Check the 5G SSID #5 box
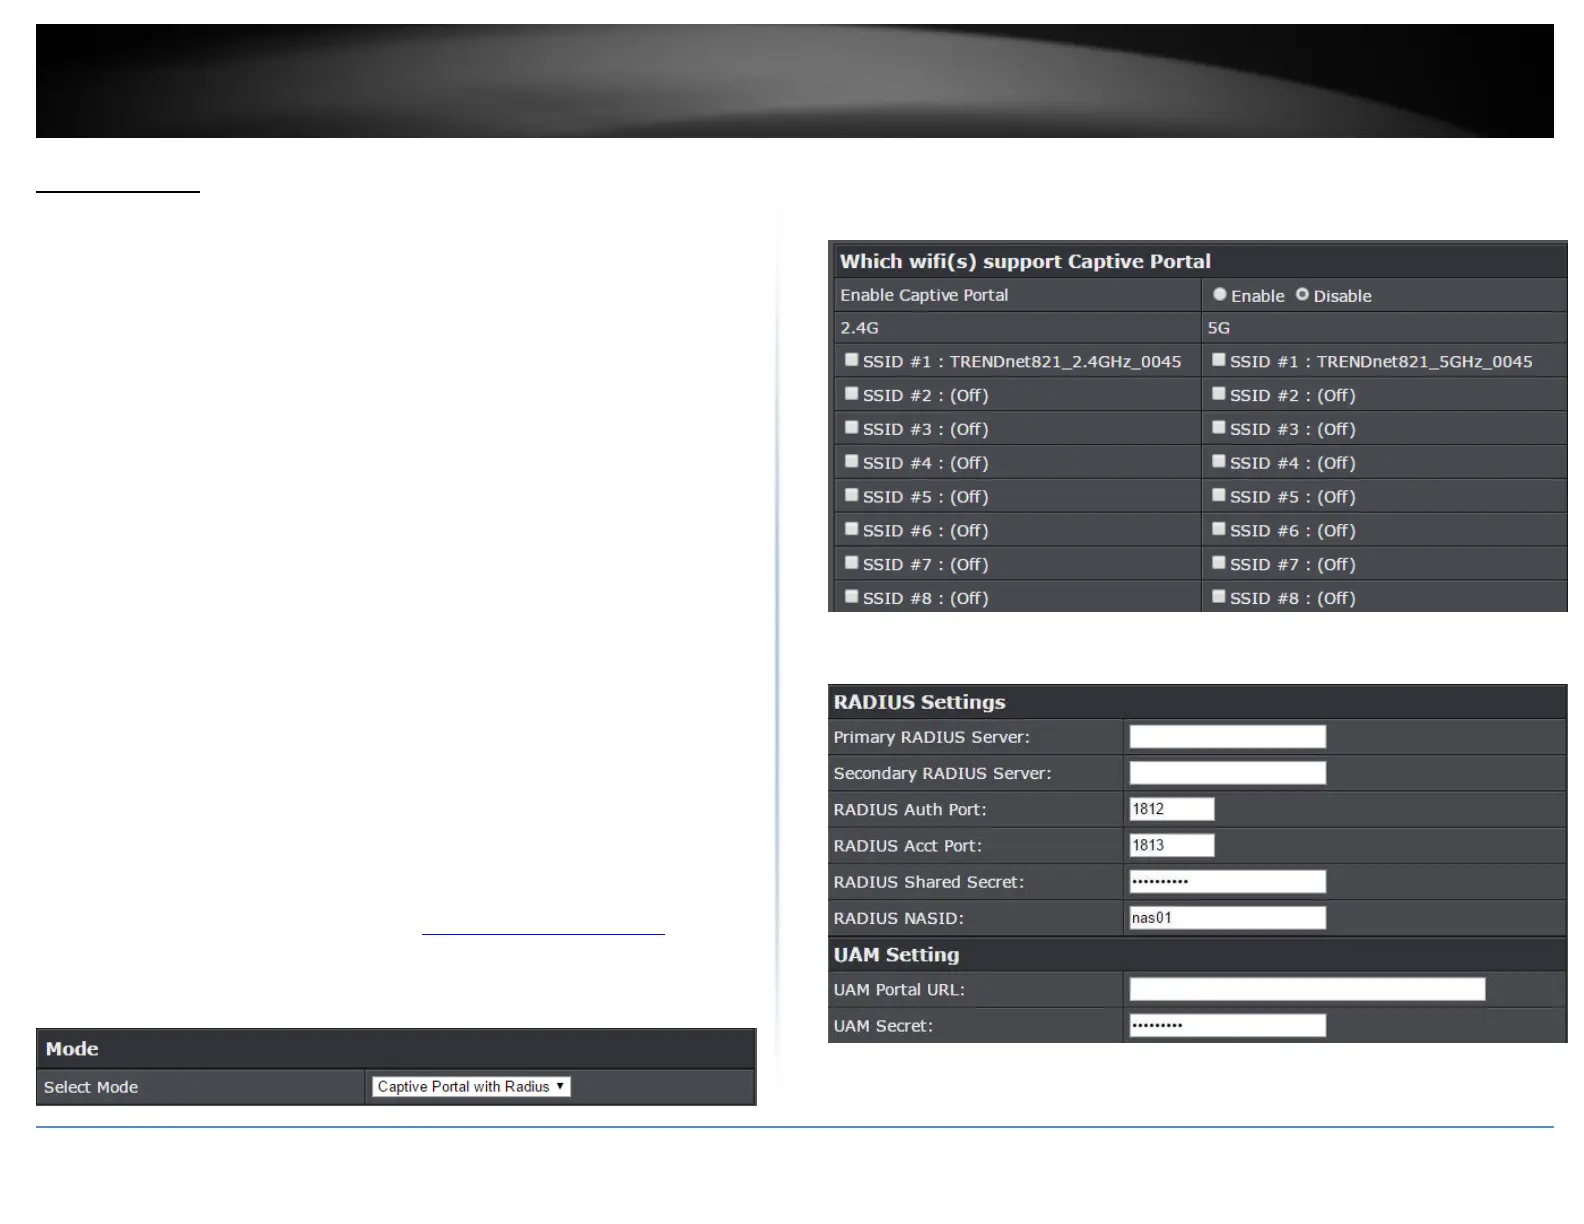Image resolution: width=1584 pixels, height=1224 pixels. click(1218, 496)
